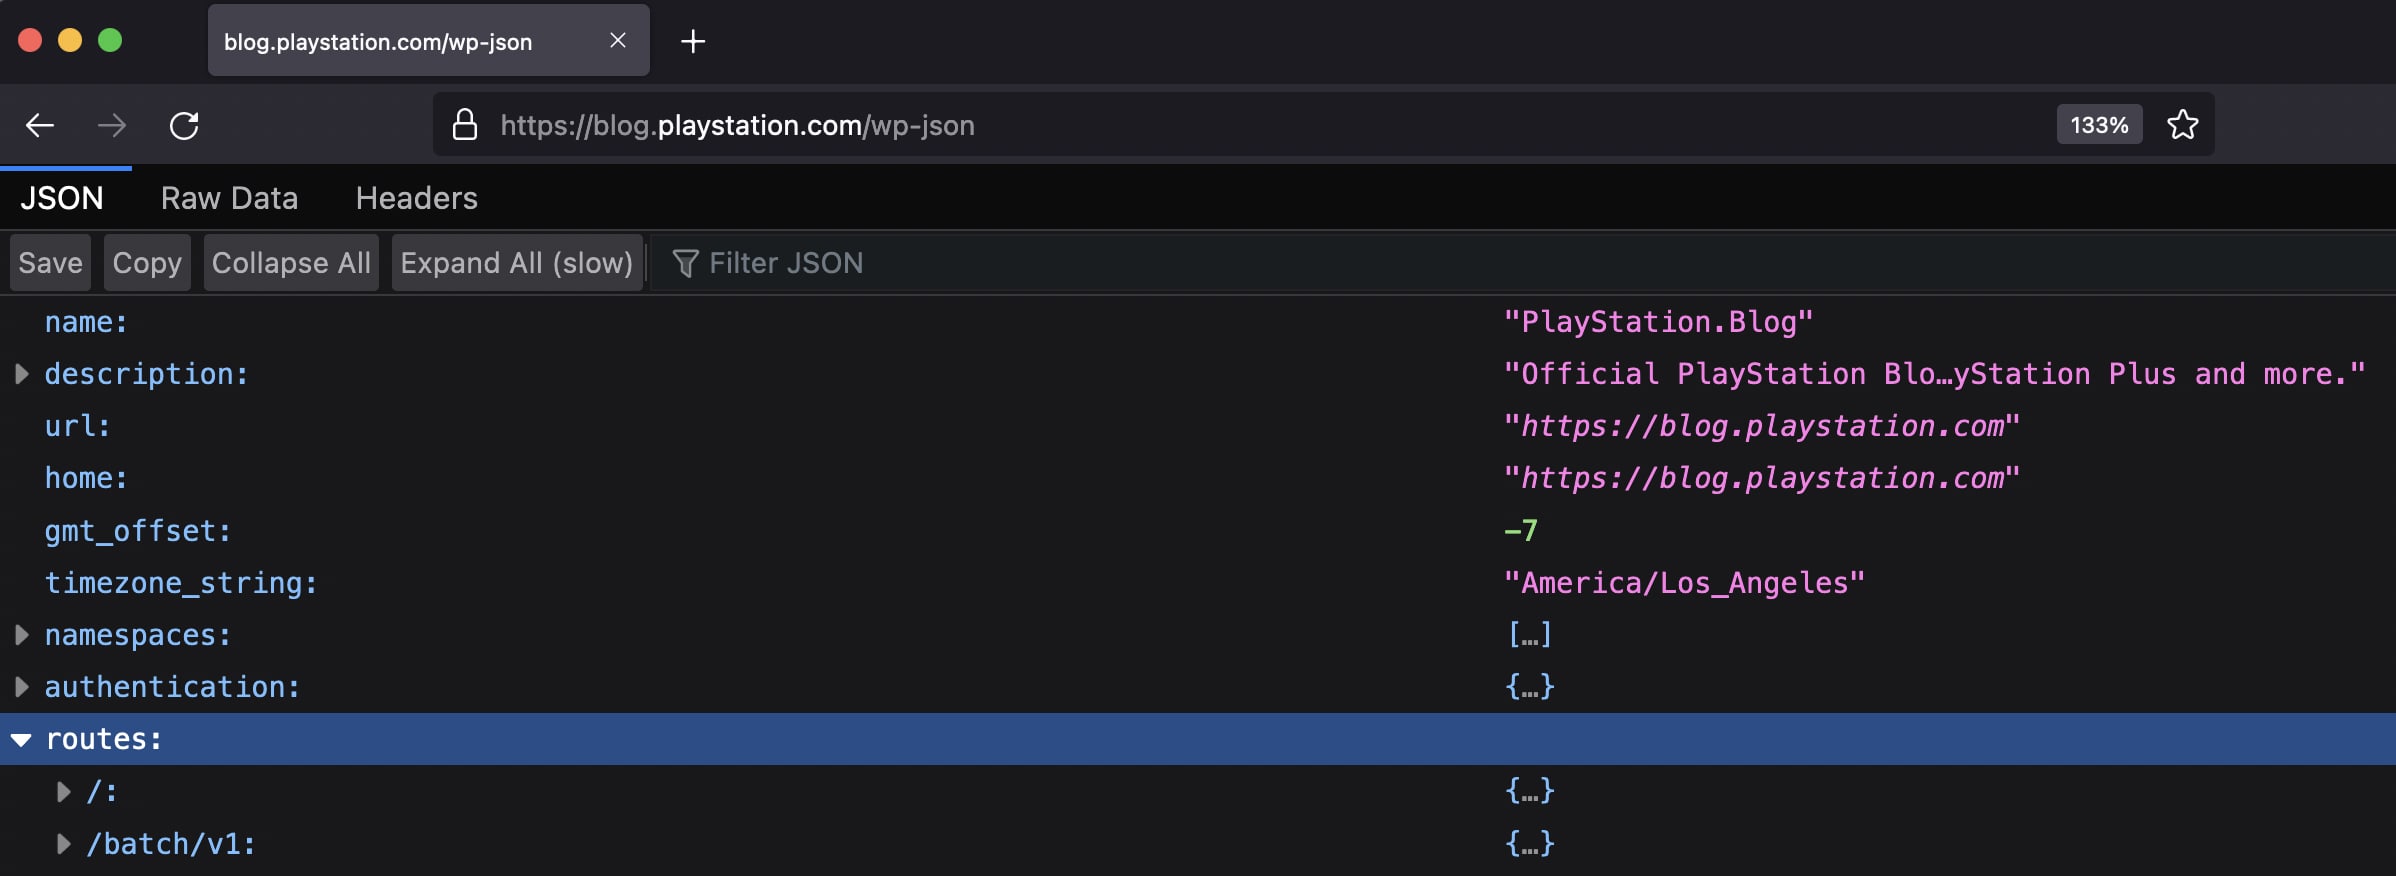Click the Save button

coord(50,263)
